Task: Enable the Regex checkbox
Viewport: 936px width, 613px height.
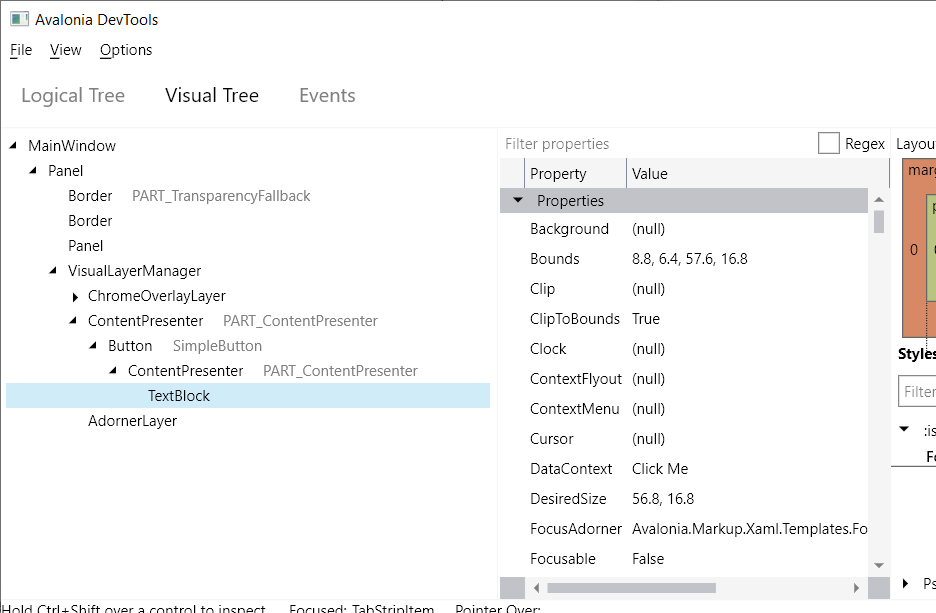Action: (x=829, y=143)
